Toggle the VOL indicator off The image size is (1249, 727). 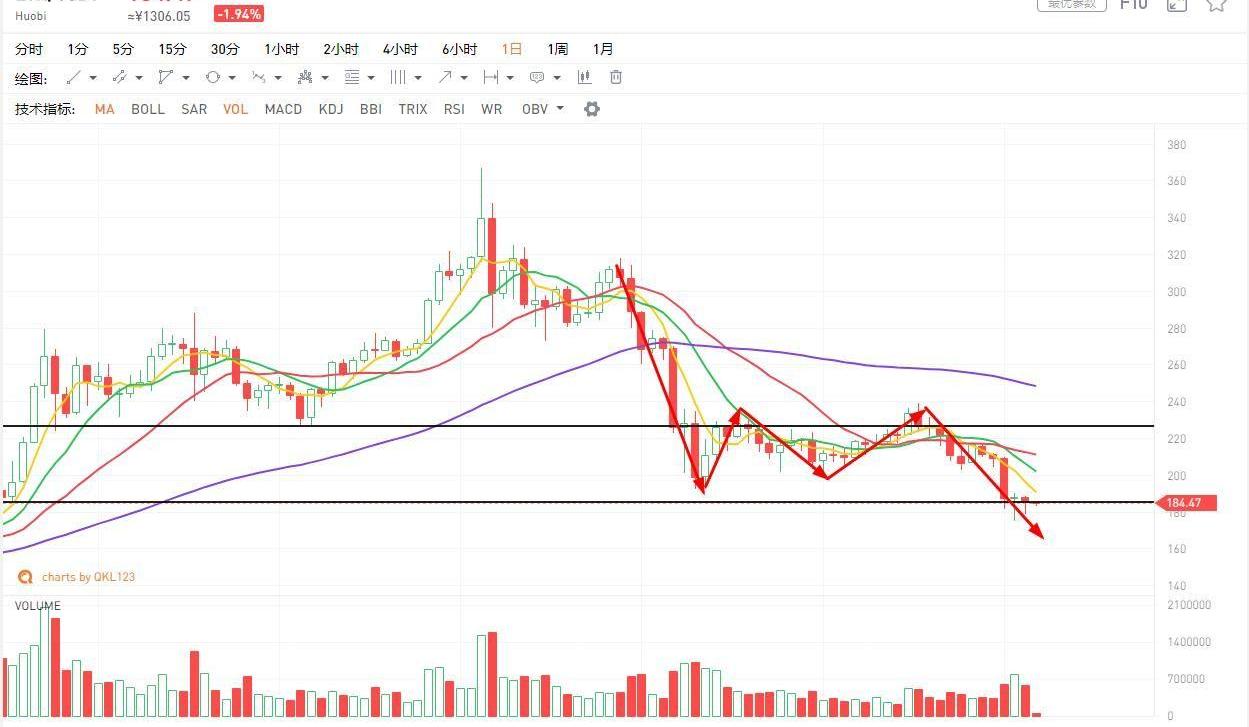click(235, 109)
